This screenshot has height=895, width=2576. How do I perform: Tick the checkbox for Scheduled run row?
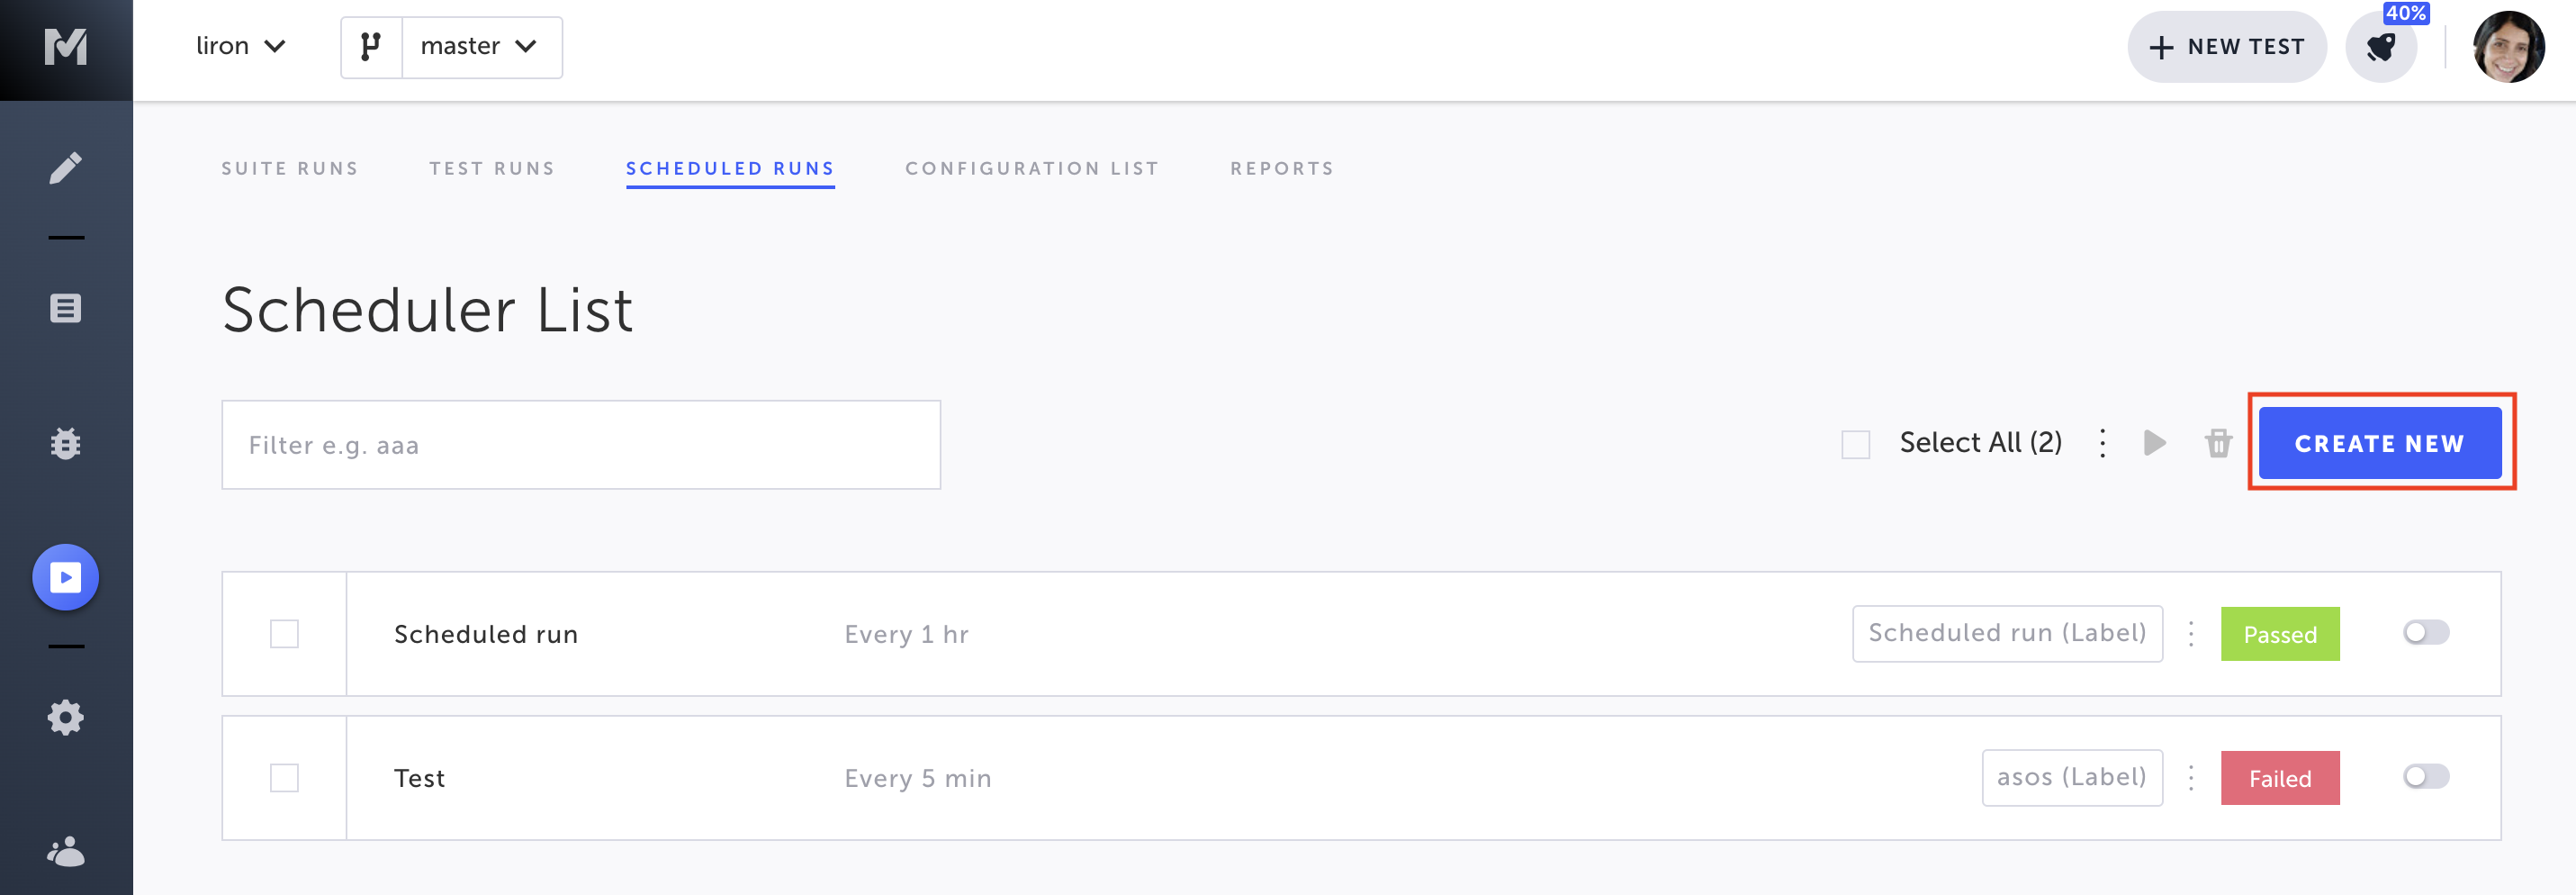pos(284,634)
